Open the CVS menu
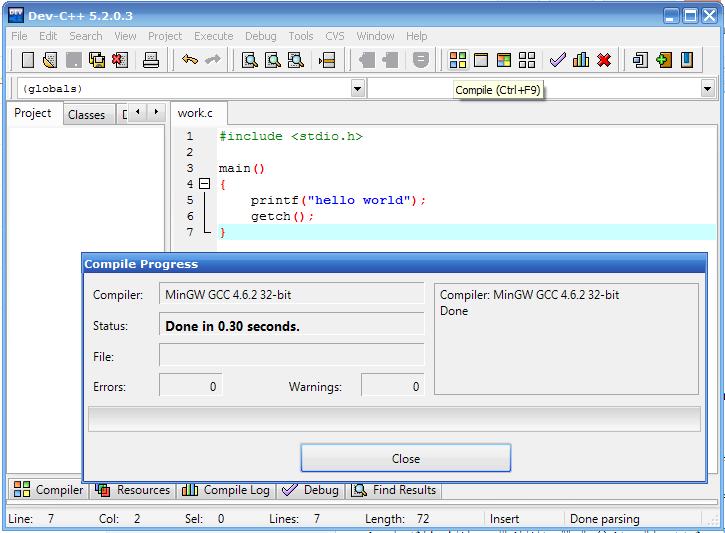Screen dimensions: 725x533 coord(335,36)
